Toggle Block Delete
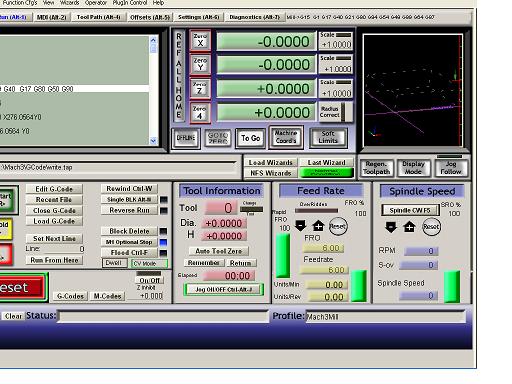The height and width of the screenshot is (384, 512). 129,231
